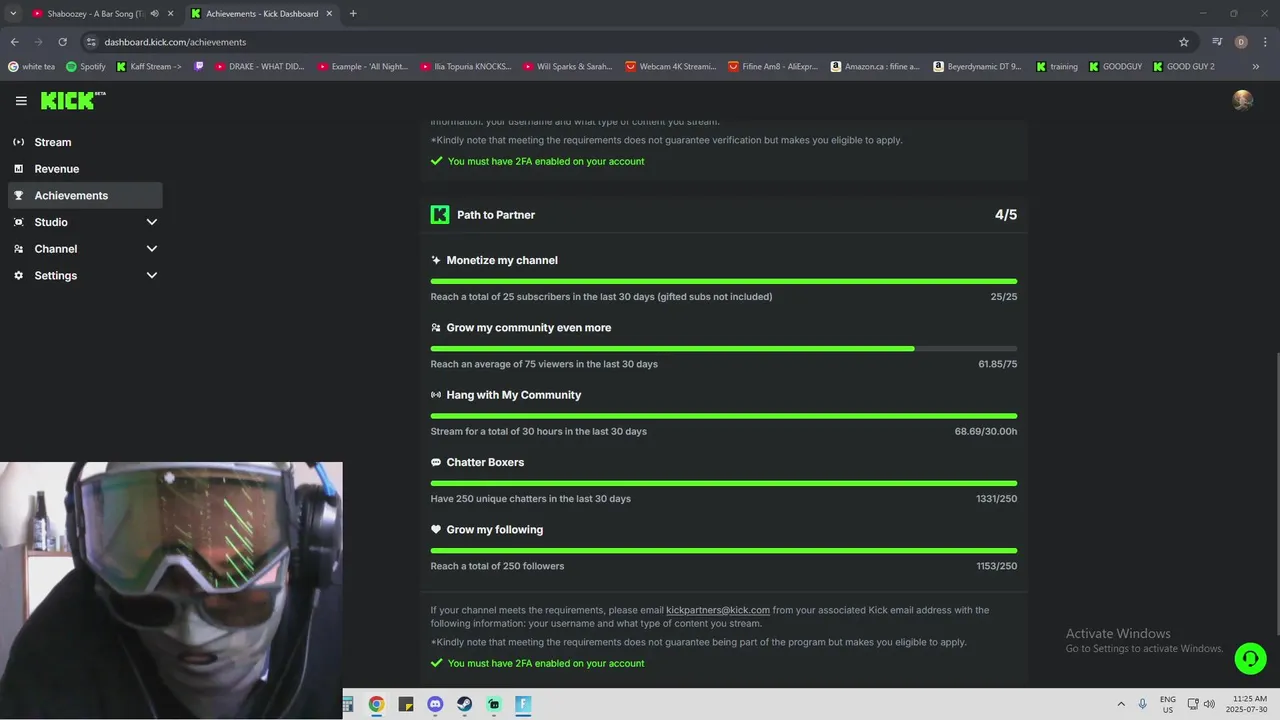The image size is (1280, 720).
Task: Click the Kick logo in header
Action: pyautogui.click(x=73, y=101)
